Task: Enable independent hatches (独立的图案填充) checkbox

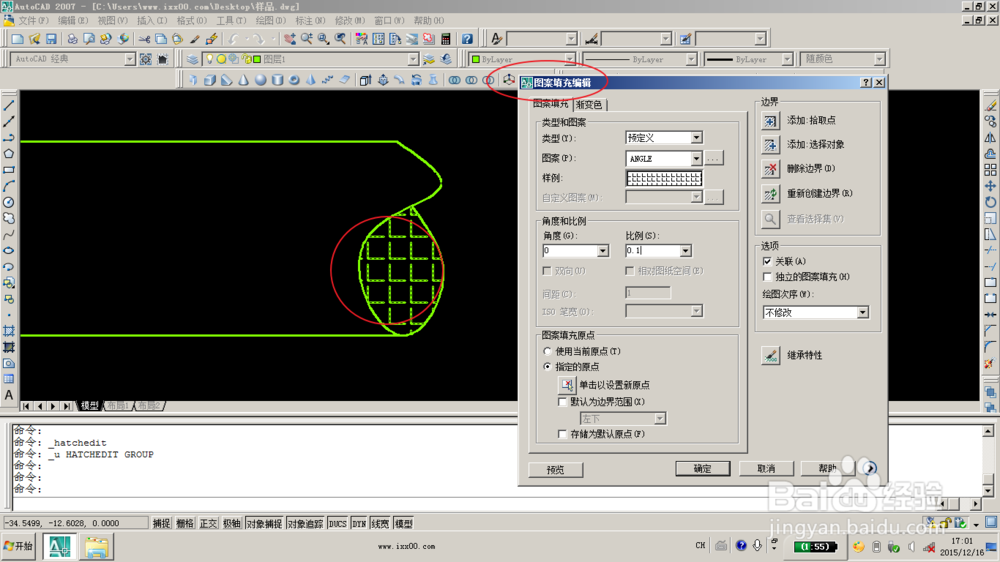Action: coord(767,277)
